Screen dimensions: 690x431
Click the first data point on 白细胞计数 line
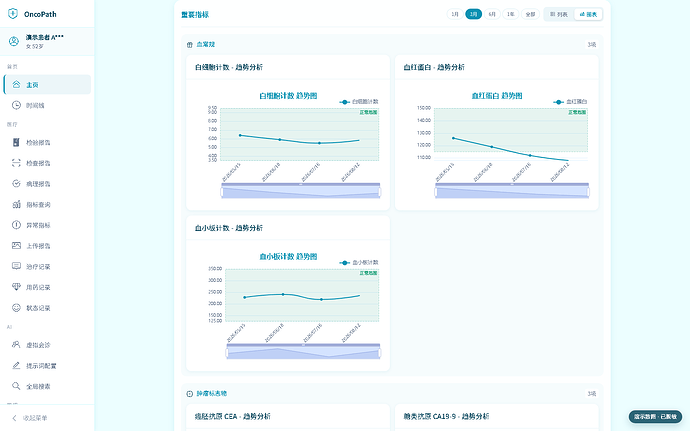tap(240, 135)
